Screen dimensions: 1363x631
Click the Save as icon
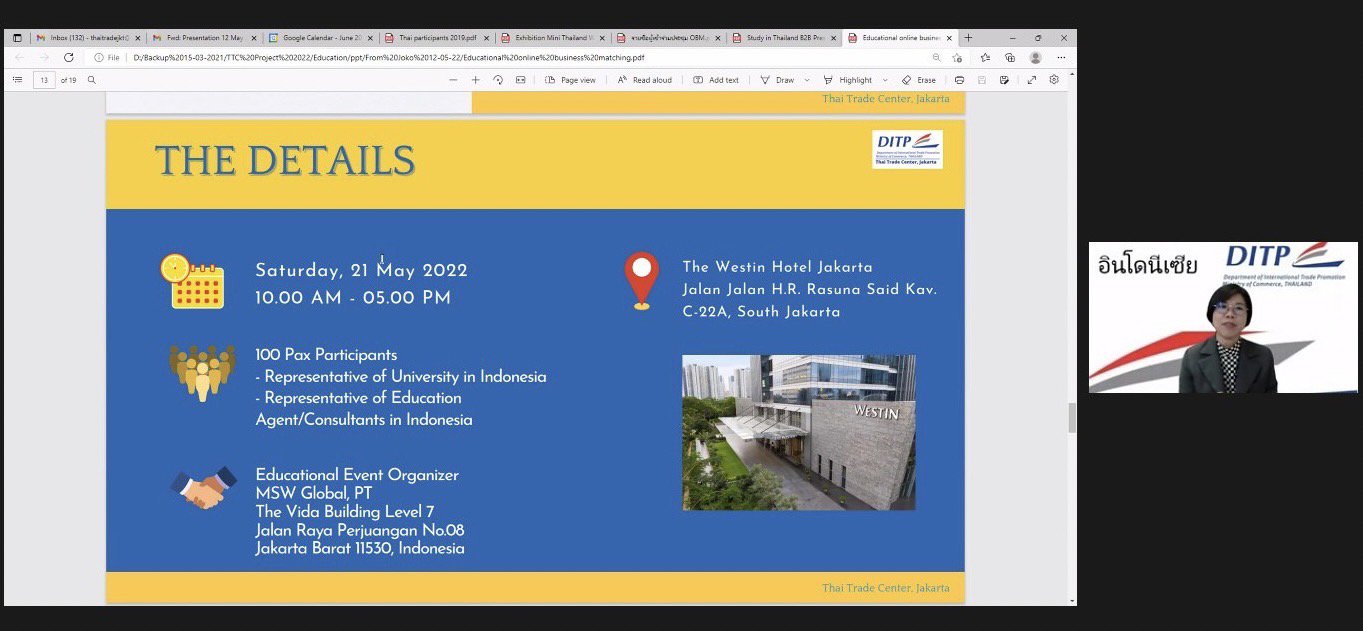pos(1004,80)
